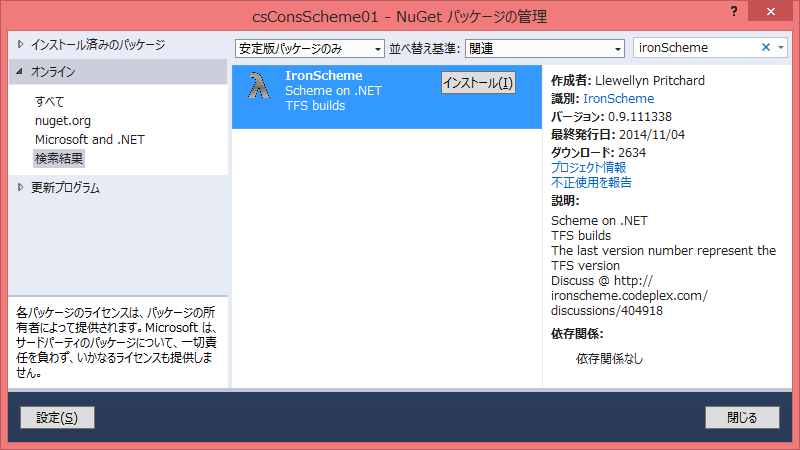The width and height of the screenshot is (800, 450).
Task: Select Microsoft and .NET source
Action: [x=90, y=140]
